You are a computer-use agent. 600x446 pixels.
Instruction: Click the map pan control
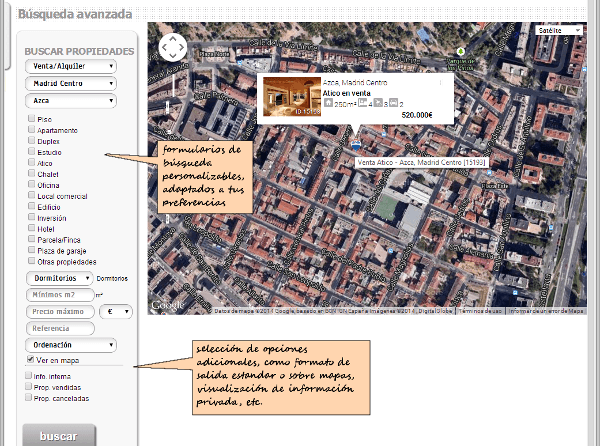click(x=173, y=47)
